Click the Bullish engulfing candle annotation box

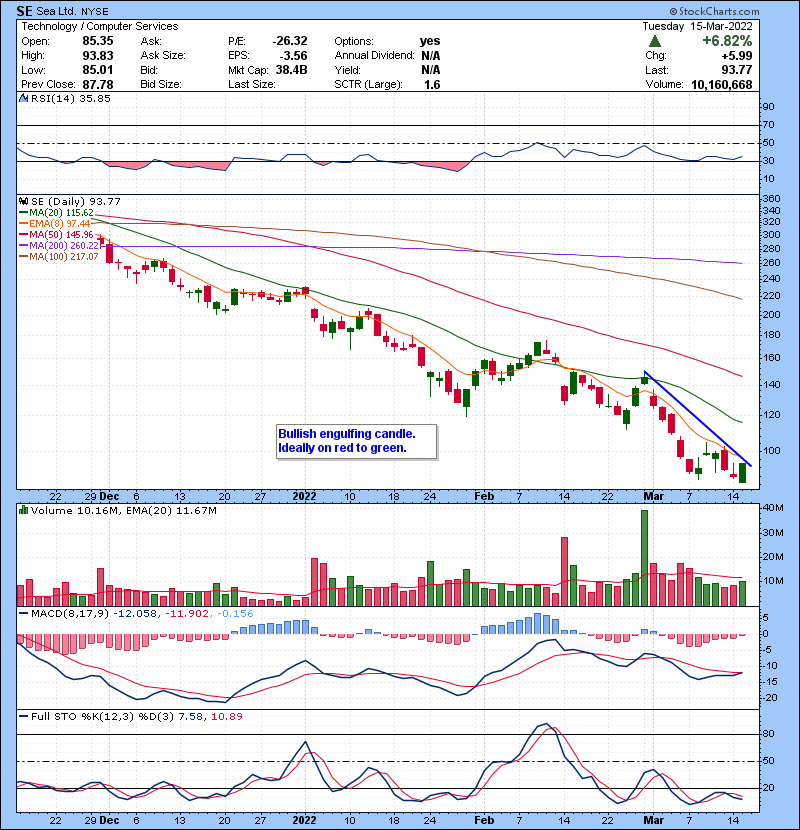357,441
